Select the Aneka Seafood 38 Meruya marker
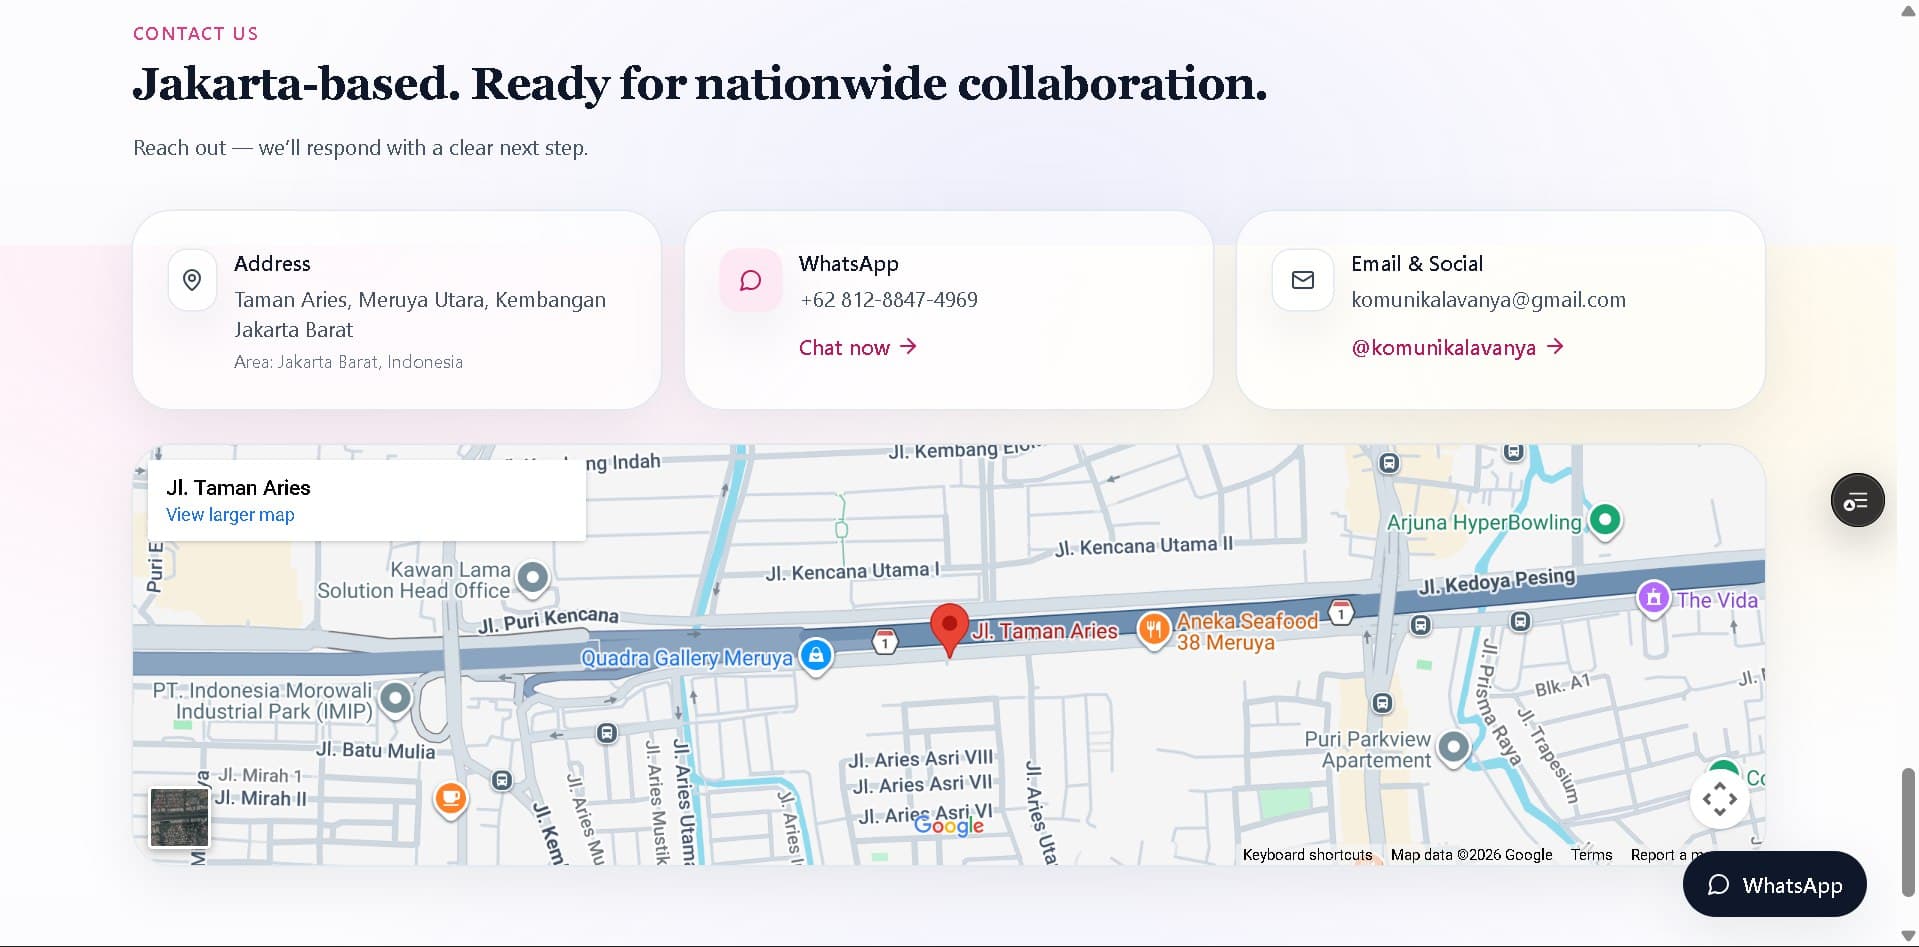Screen dimensions: 1919x947 click(x=1153, y=629)
